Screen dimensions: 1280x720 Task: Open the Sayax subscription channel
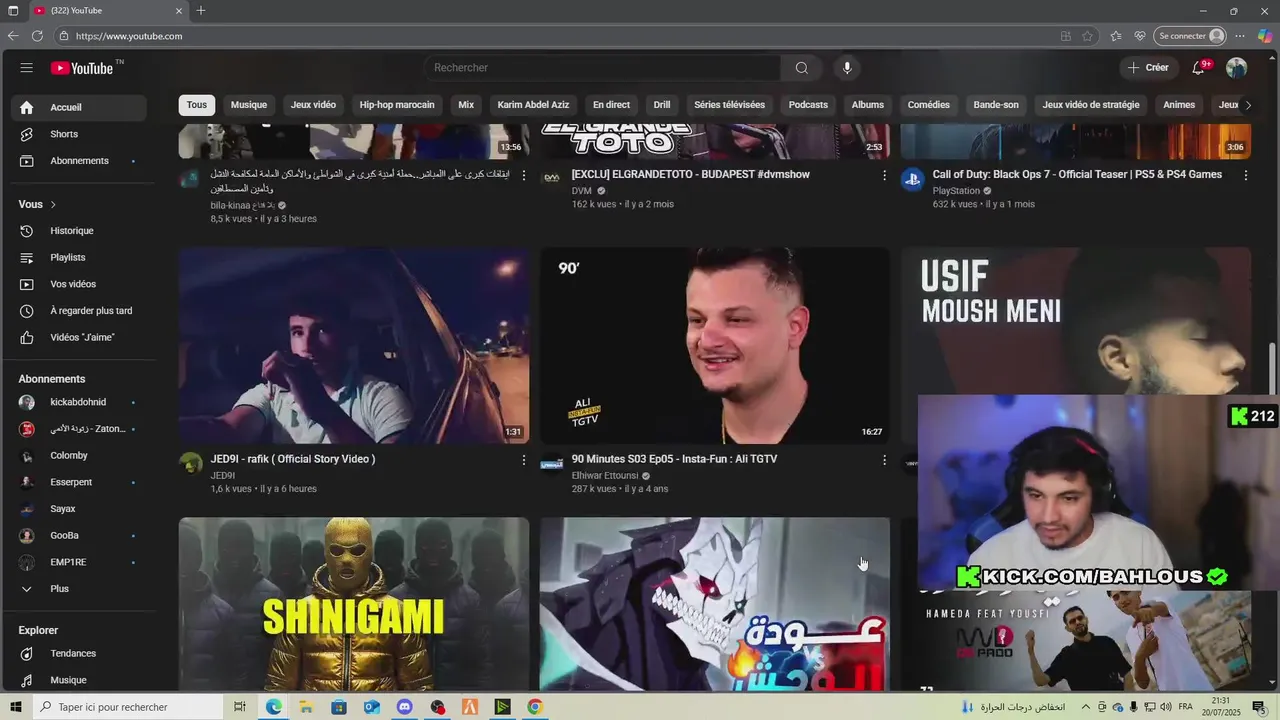tap(79, 509)
